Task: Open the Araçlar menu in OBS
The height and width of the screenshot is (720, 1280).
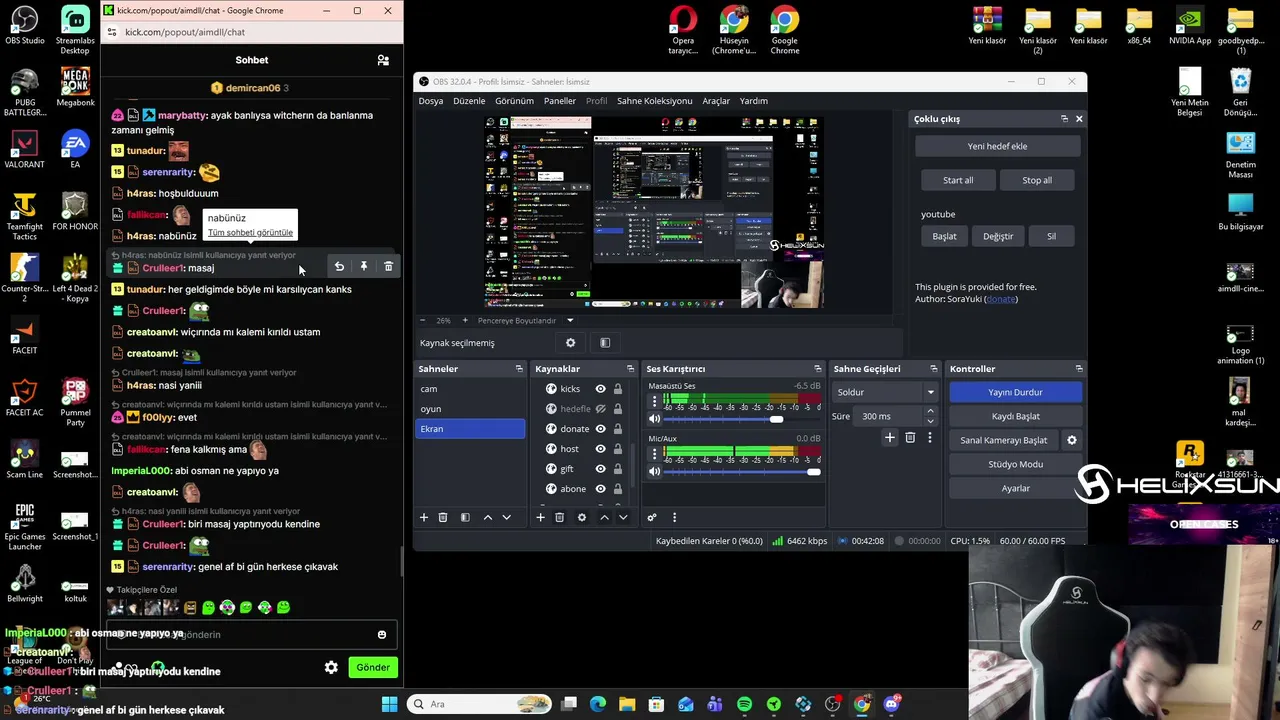Action: pos(716,101)
